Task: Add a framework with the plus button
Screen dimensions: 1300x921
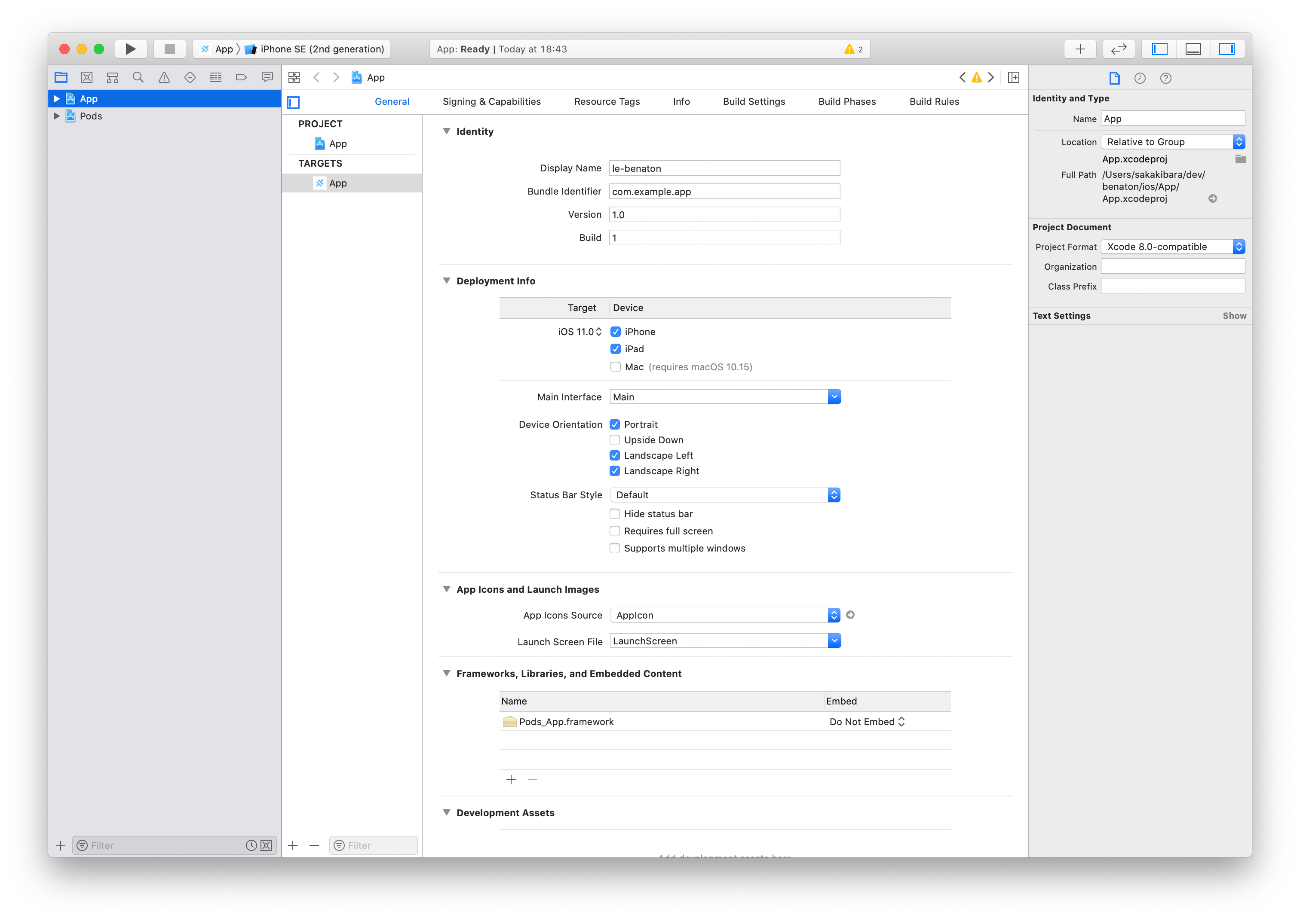Action: pos(511,779)
